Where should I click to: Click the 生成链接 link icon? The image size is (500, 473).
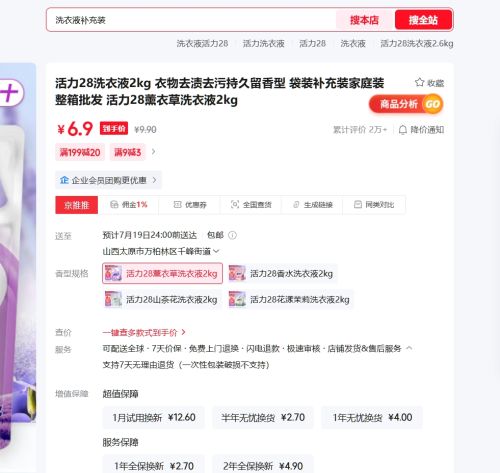pos(296,205)
